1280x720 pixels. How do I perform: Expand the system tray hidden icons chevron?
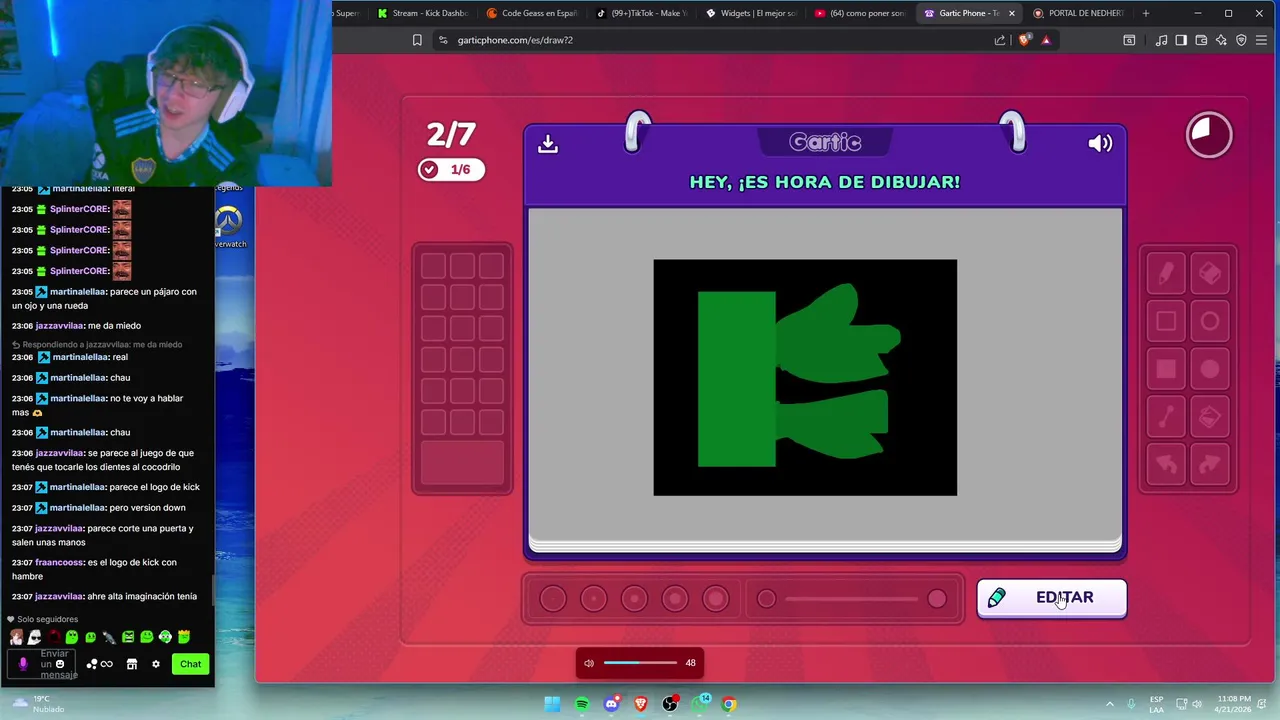coord(1110,704)
